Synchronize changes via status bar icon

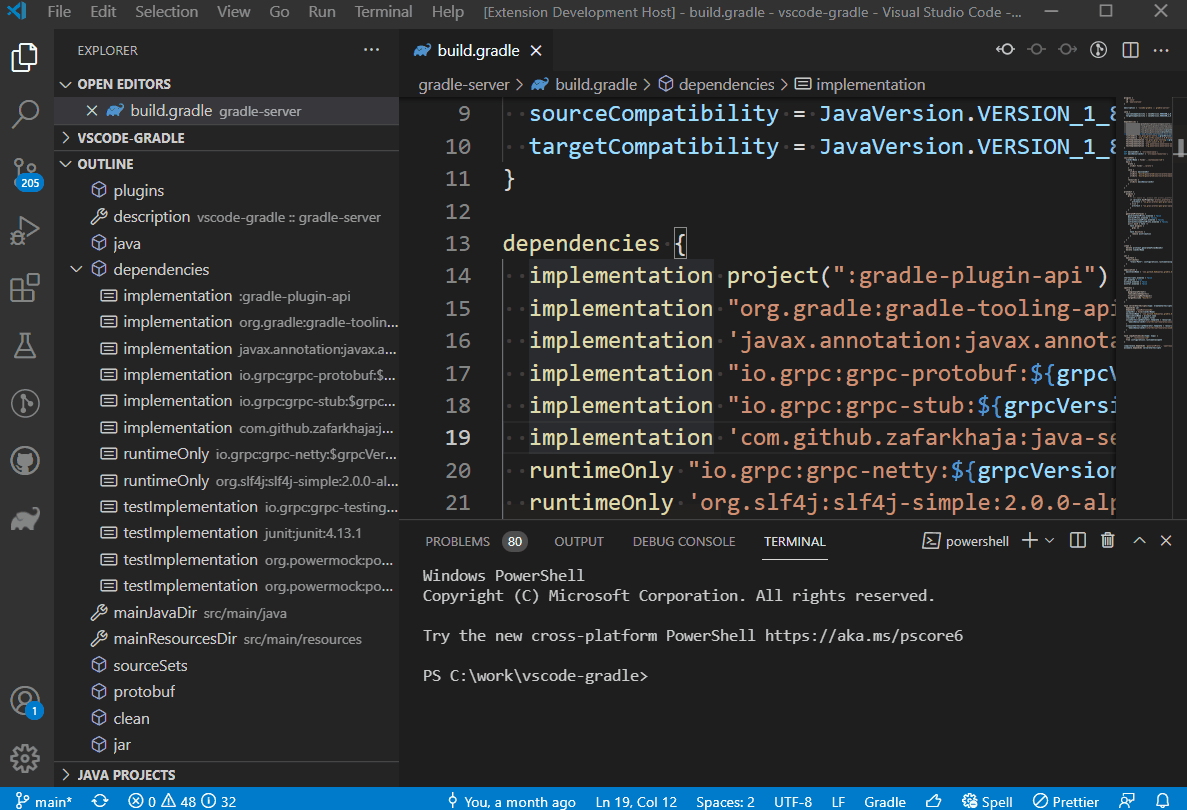(x=100, y=801)
